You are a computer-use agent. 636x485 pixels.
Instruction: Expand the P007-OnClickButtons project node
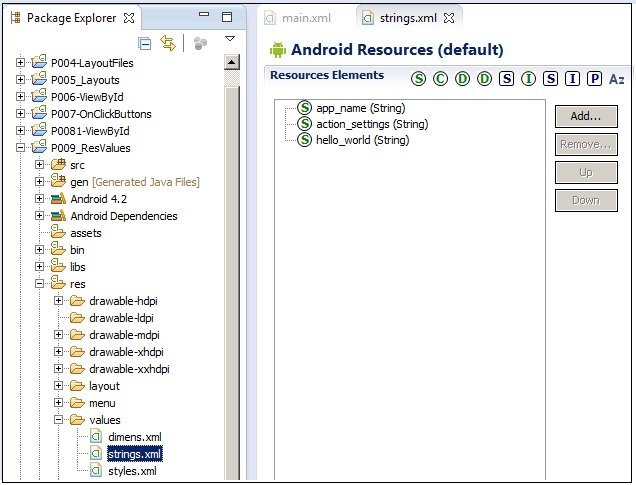(x=20, y=114)
